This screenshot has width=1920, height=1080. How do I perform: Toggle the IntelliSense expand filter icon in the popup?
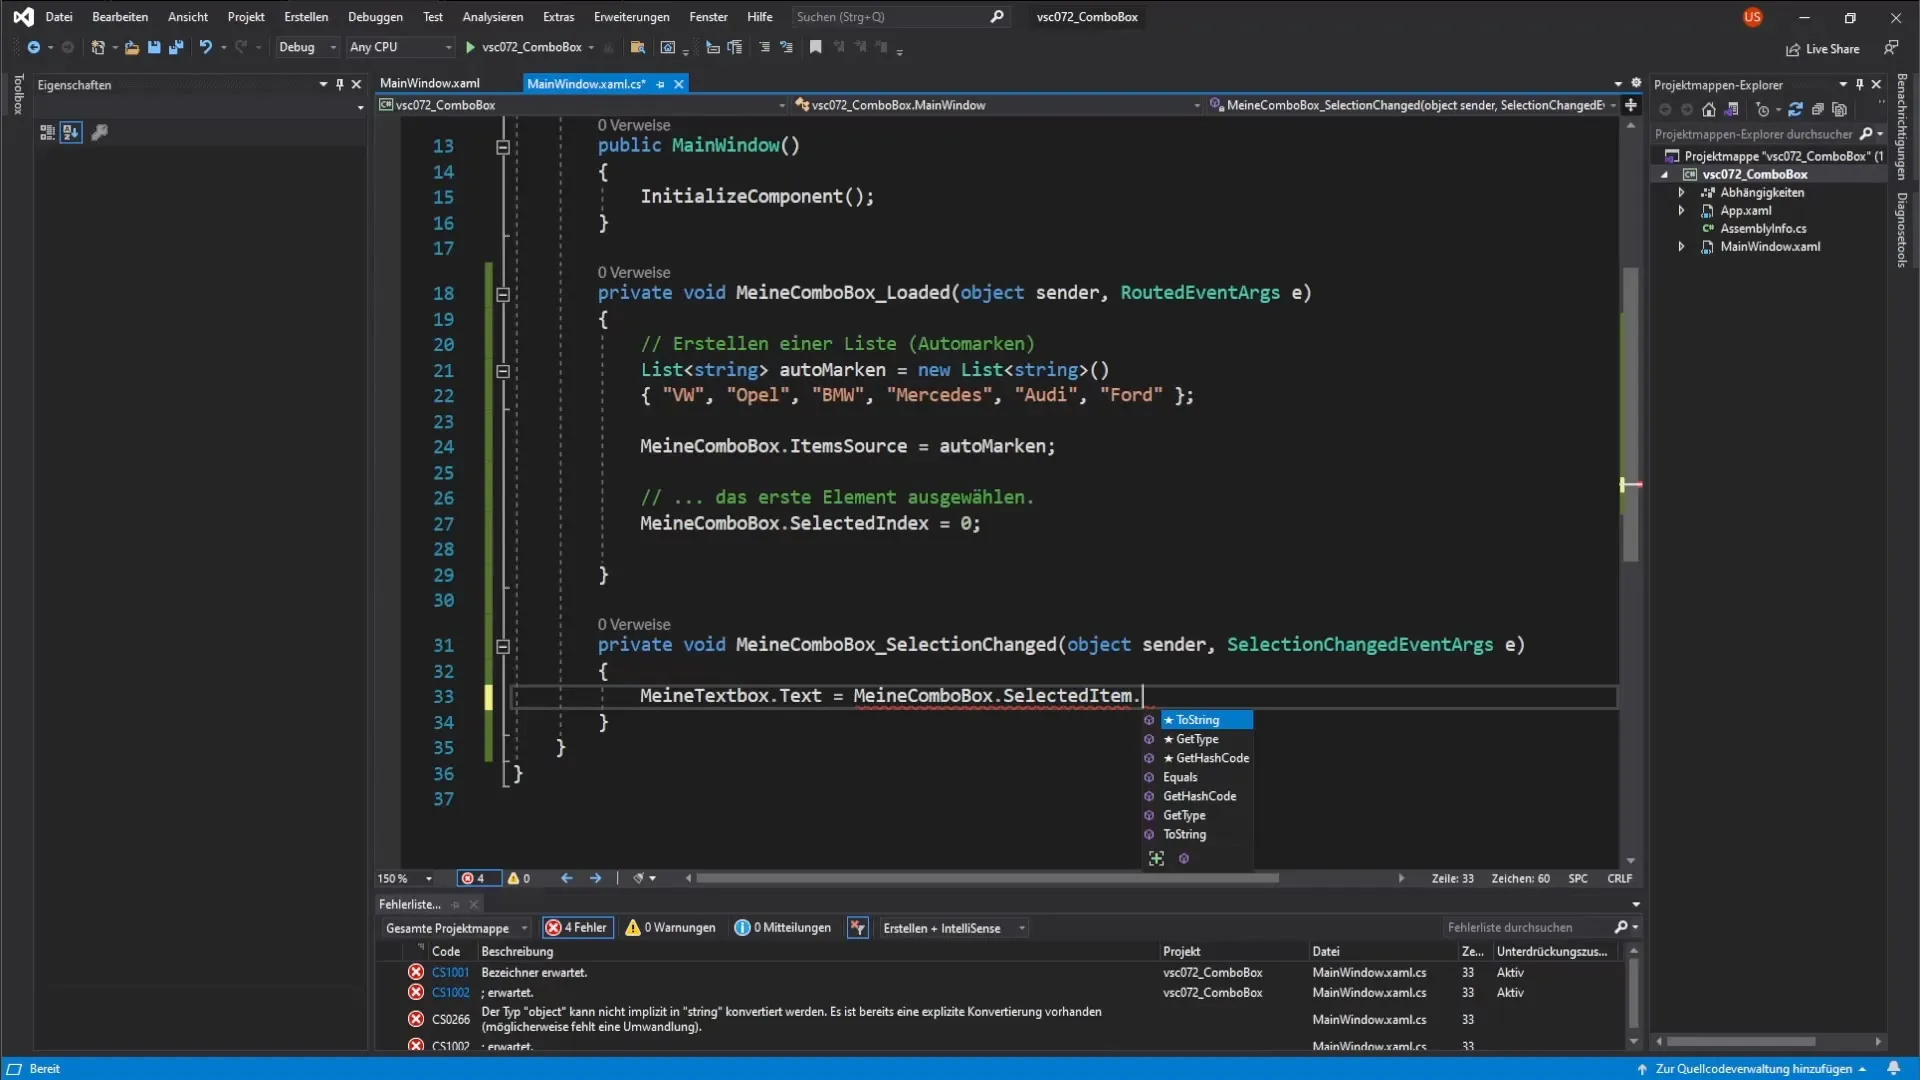pos(1157,859)
